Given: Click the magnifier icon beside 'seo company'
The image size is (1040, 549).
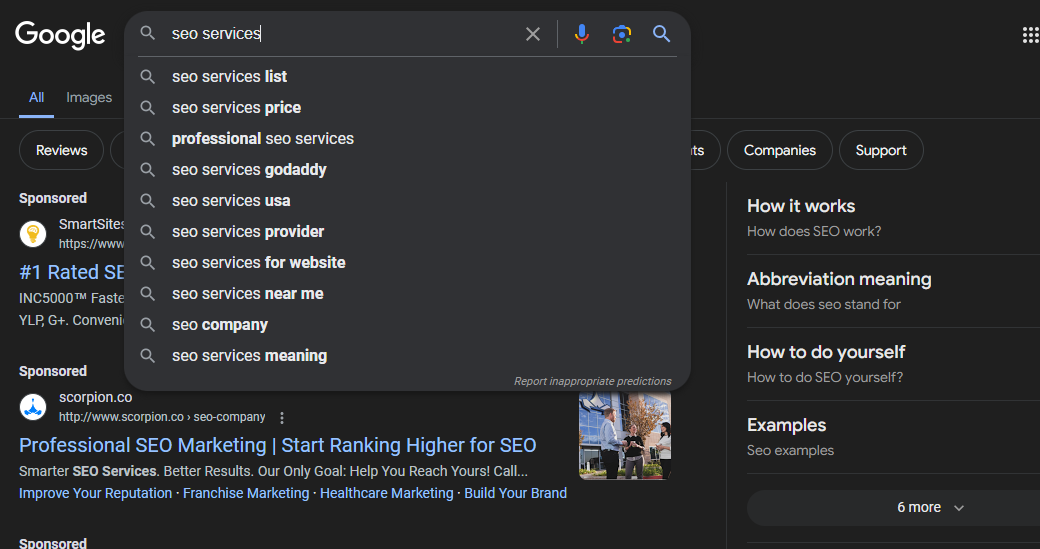Looking at the screenshot, I should coord(148,325).
